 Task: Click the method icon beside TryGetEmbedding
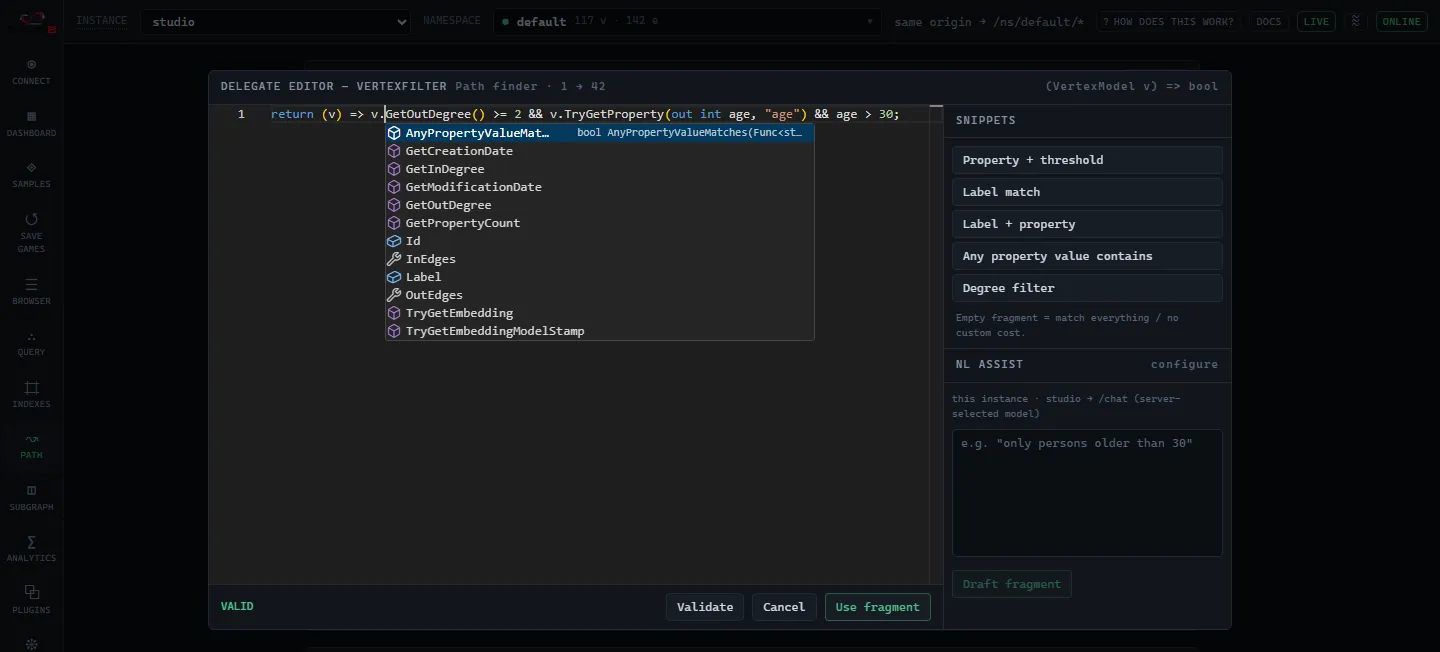tap(394, 313)
